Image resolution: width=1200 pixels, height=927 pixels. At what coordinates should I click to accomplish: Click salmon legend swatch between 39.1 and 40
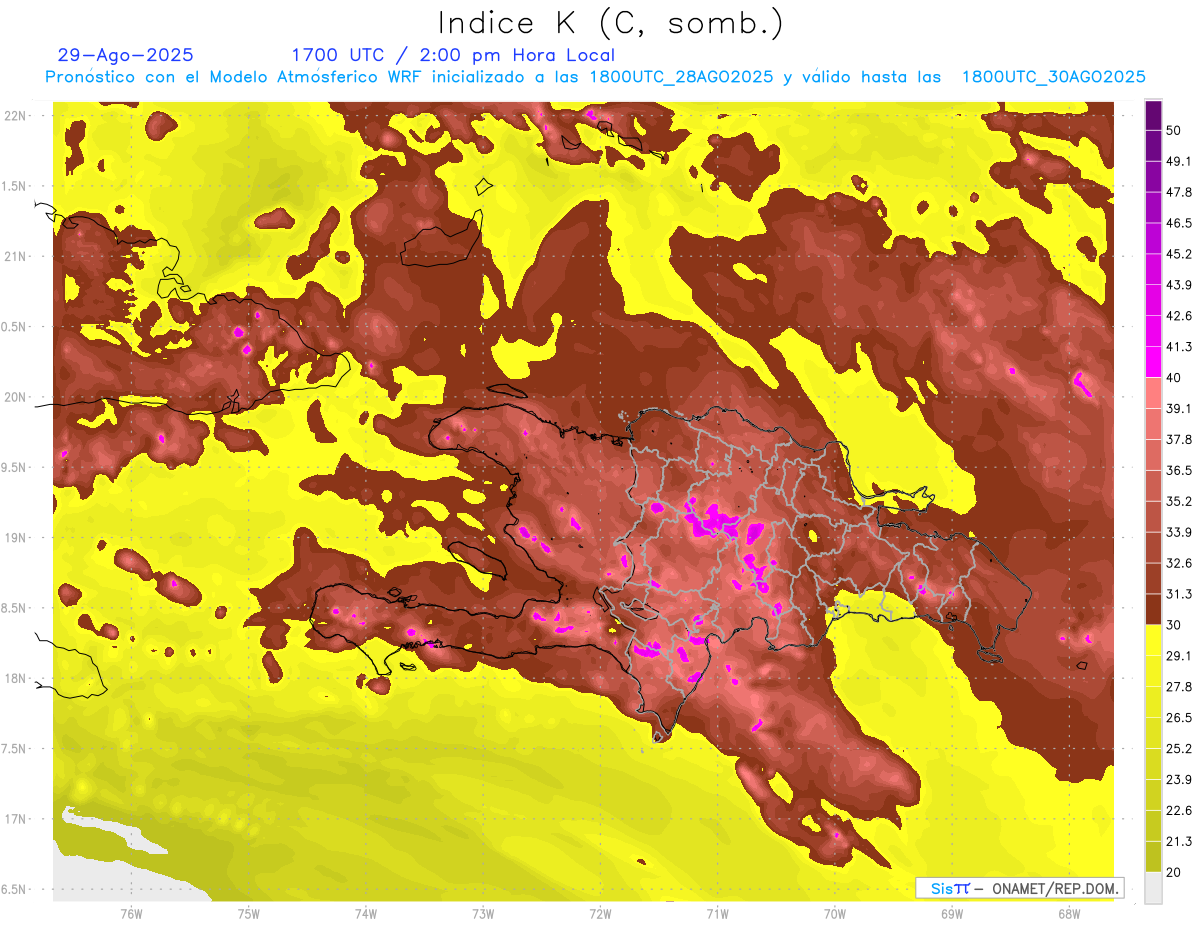point(1153,393)
